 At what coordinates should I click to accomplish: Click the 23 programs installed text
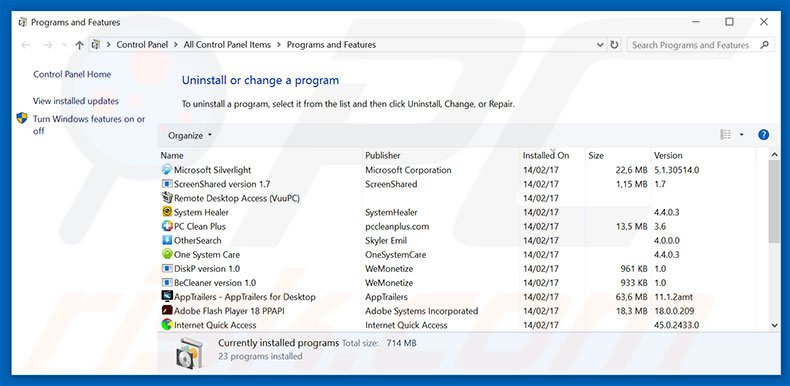coord(260,356)
